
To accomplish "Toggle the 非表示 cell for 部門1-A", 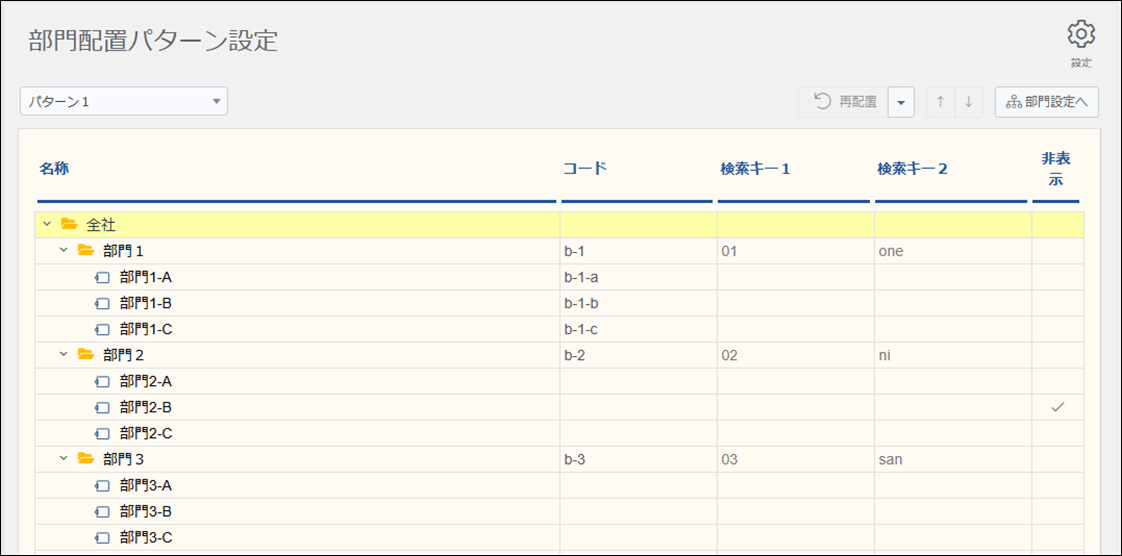I will tap(1057, 277).
